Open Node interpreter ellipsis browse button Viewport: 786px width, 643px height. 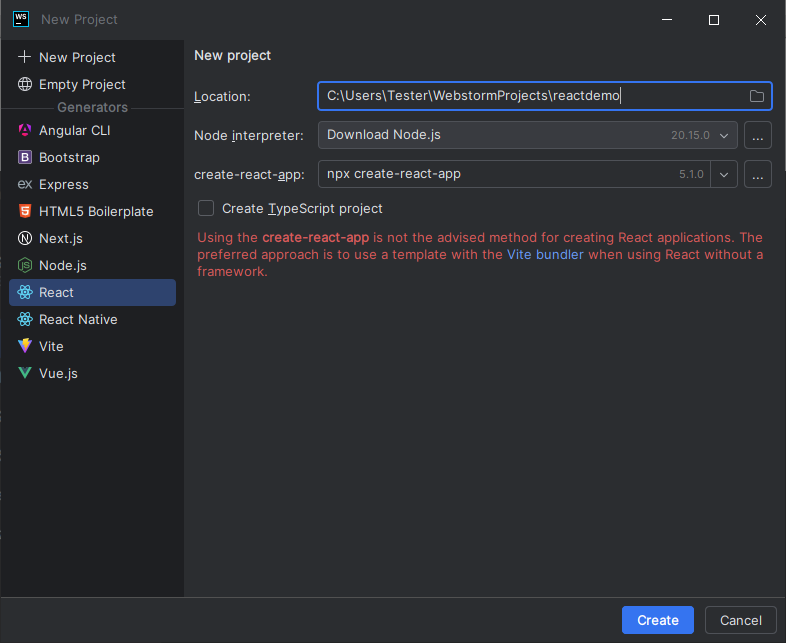pyautogui.click(x=757, y=135)
